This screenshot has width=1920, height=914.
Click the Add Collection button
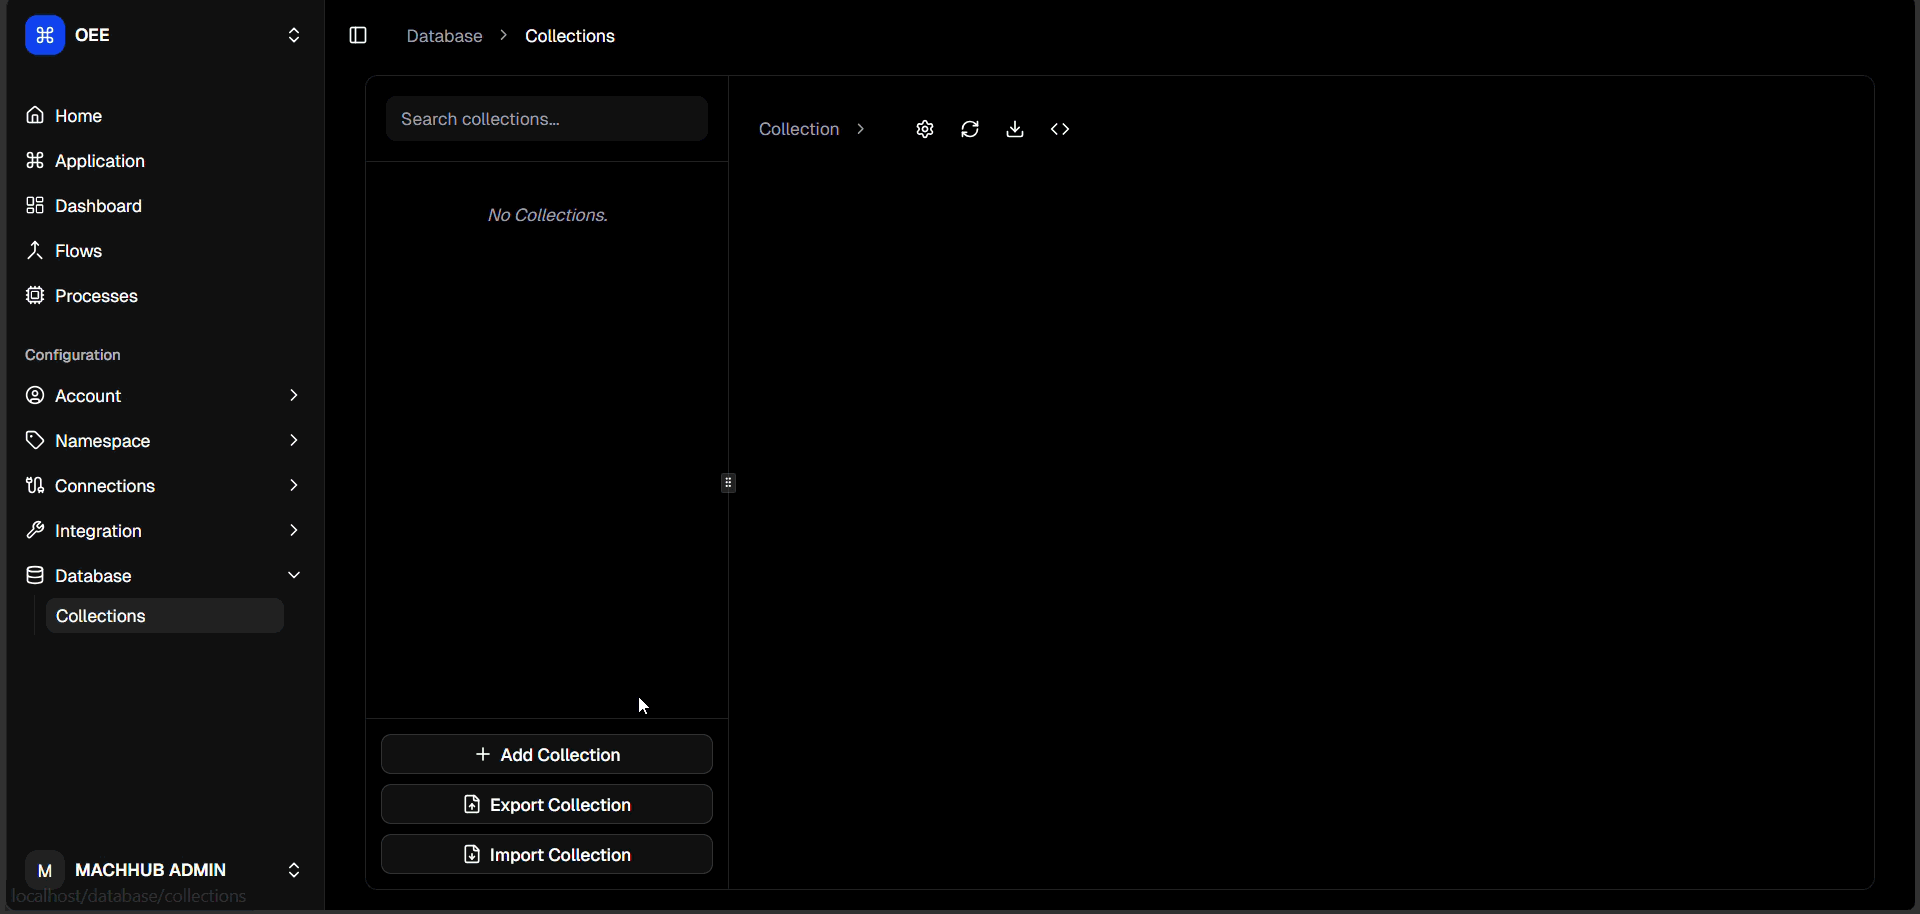point(547,755)
